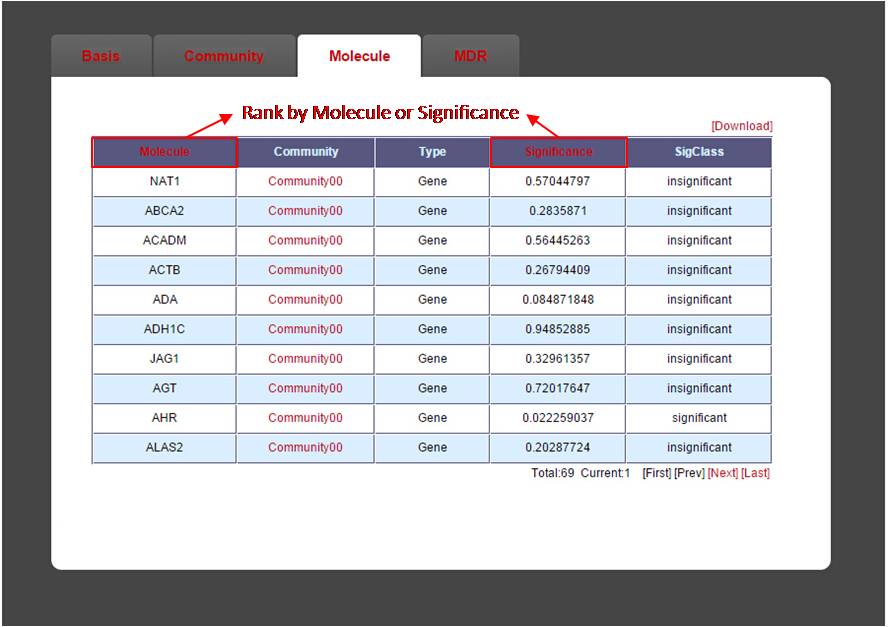This screenshot has width=888, height=627.
Task: Click significance value 0.20287724
Action: coord(558,447)
